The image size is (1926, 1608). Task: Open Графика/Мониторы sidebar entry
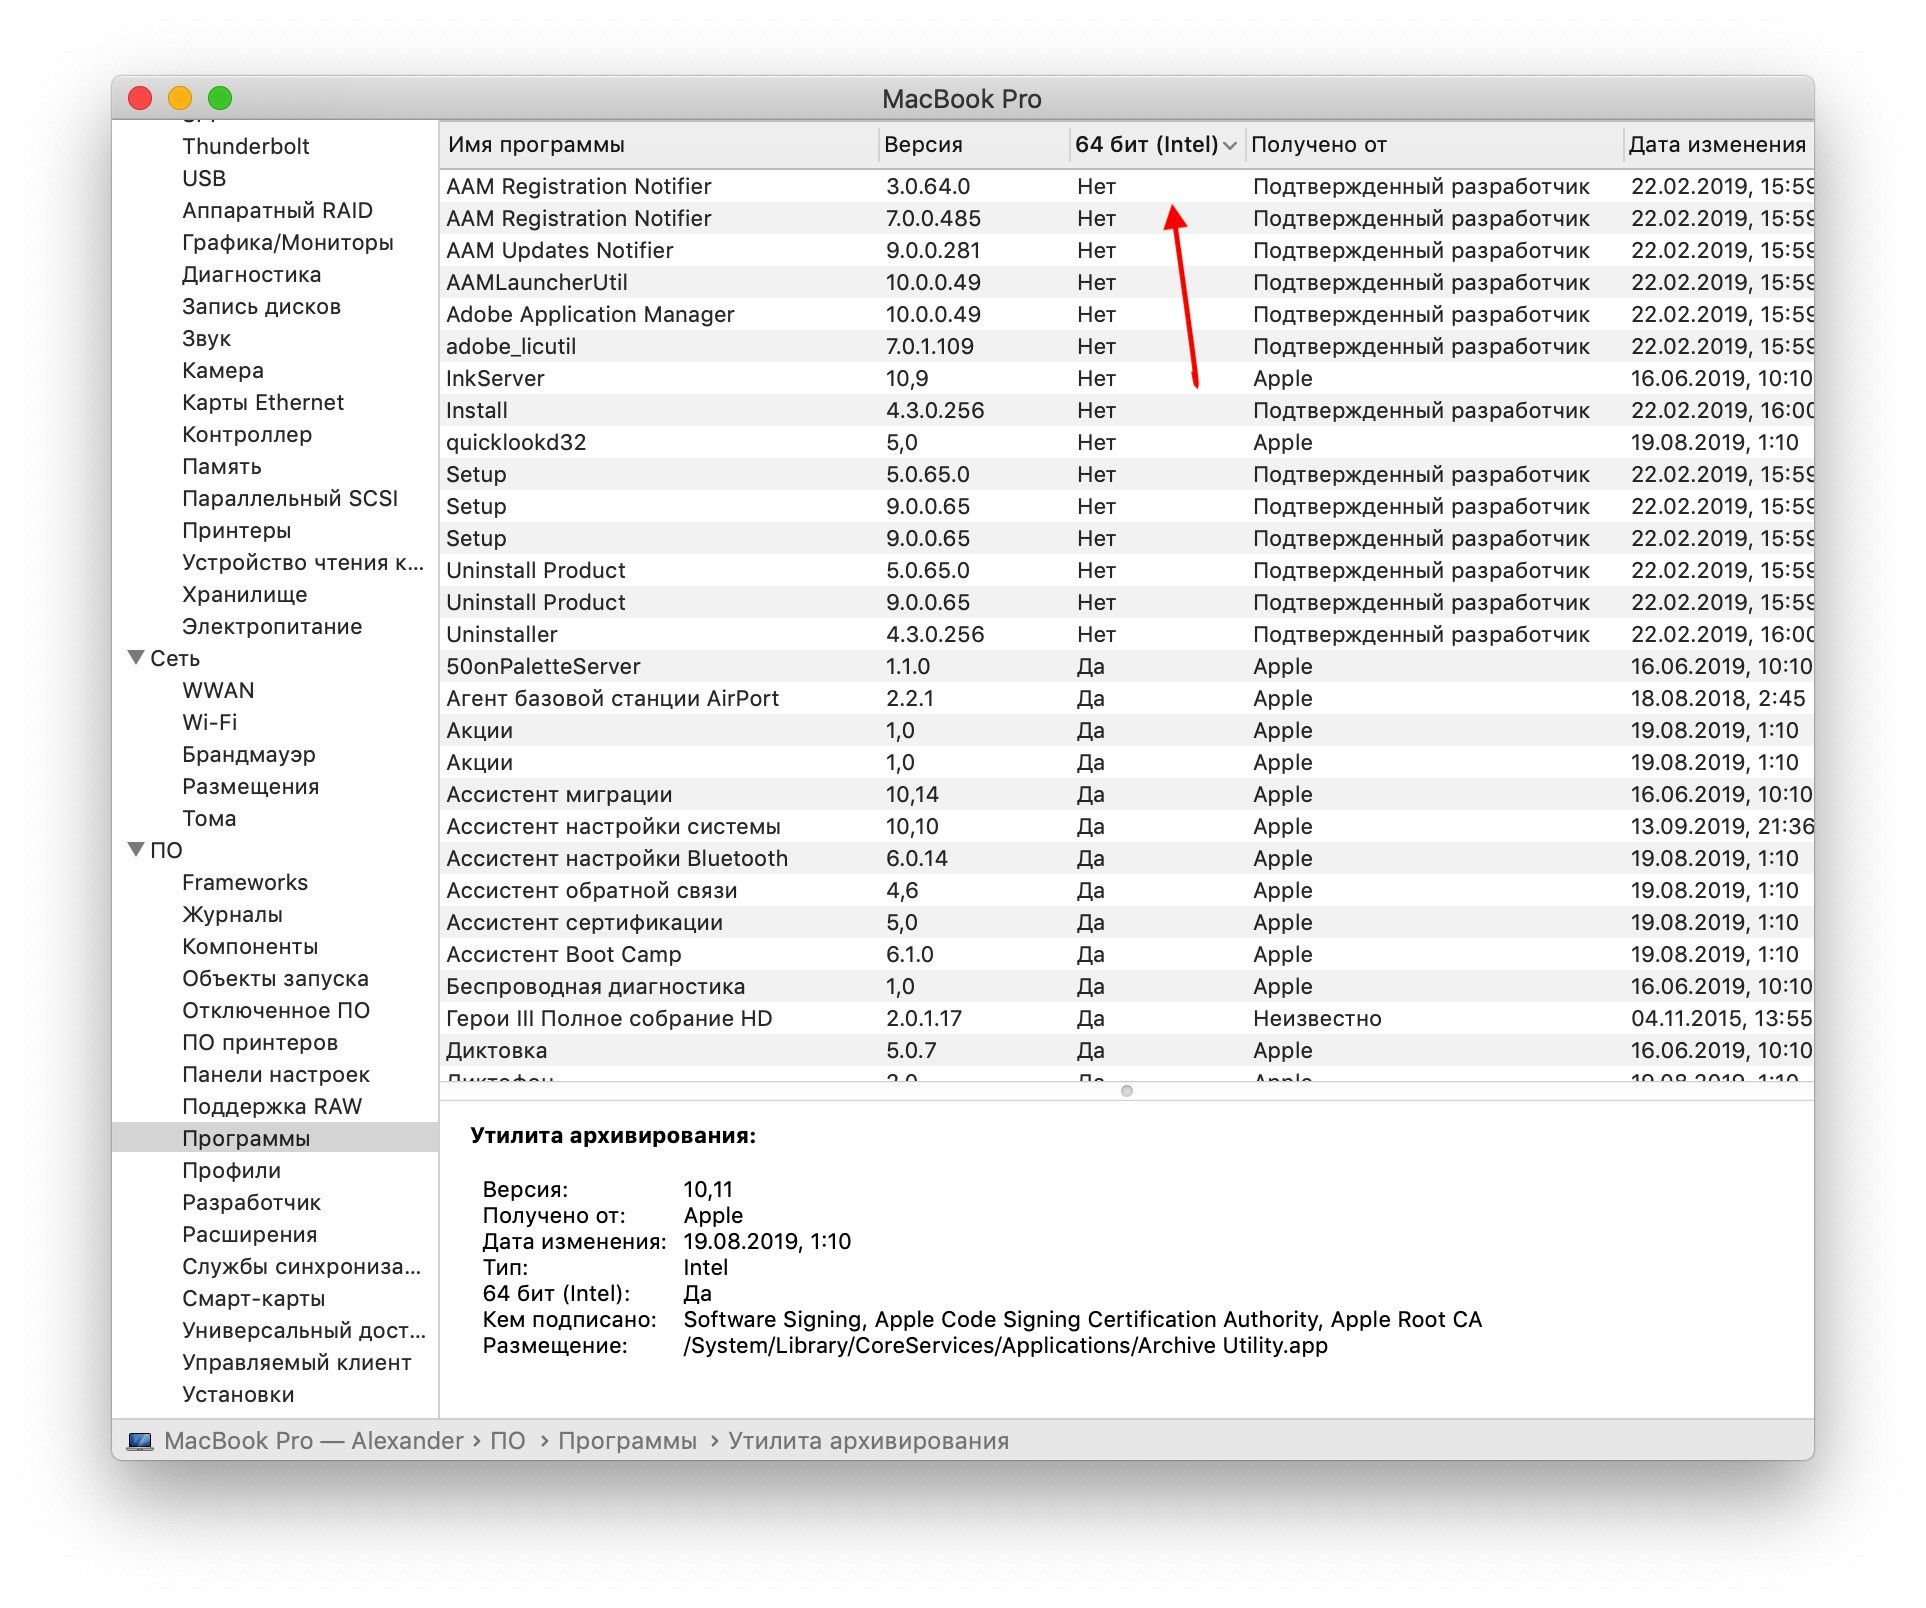click(288, 242)
